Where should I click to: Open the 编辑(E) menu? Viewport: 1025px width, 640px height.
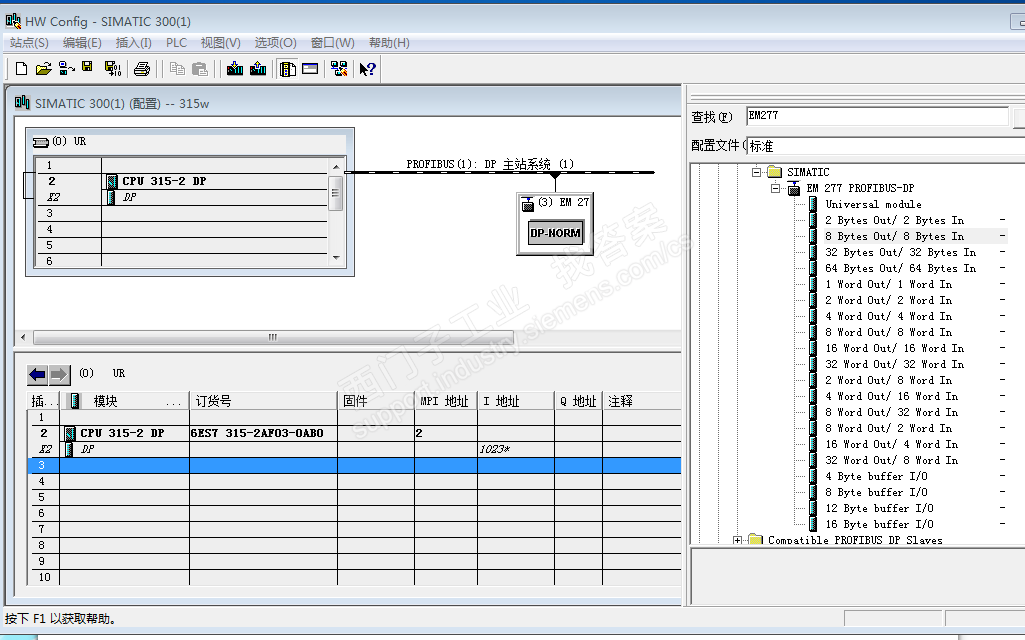[x=82, y=42]
